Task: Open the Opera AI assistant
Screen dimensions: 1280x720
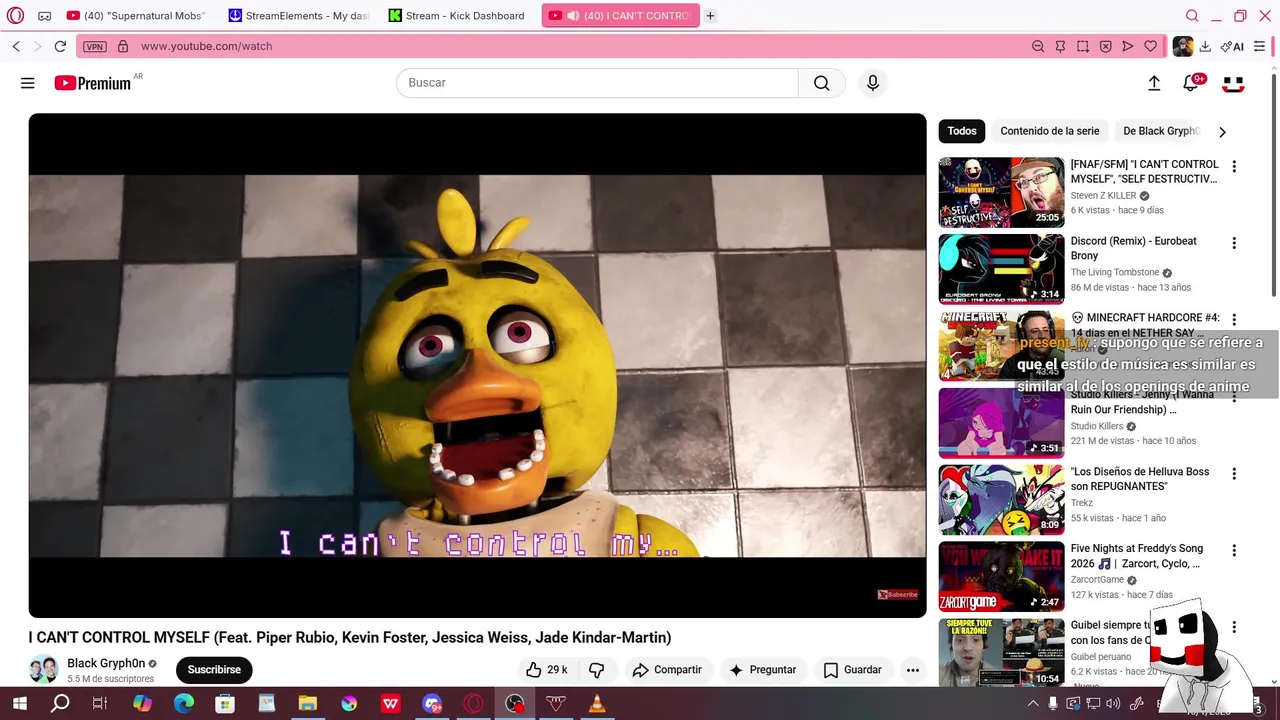Action: click(x=1232, y=46)
